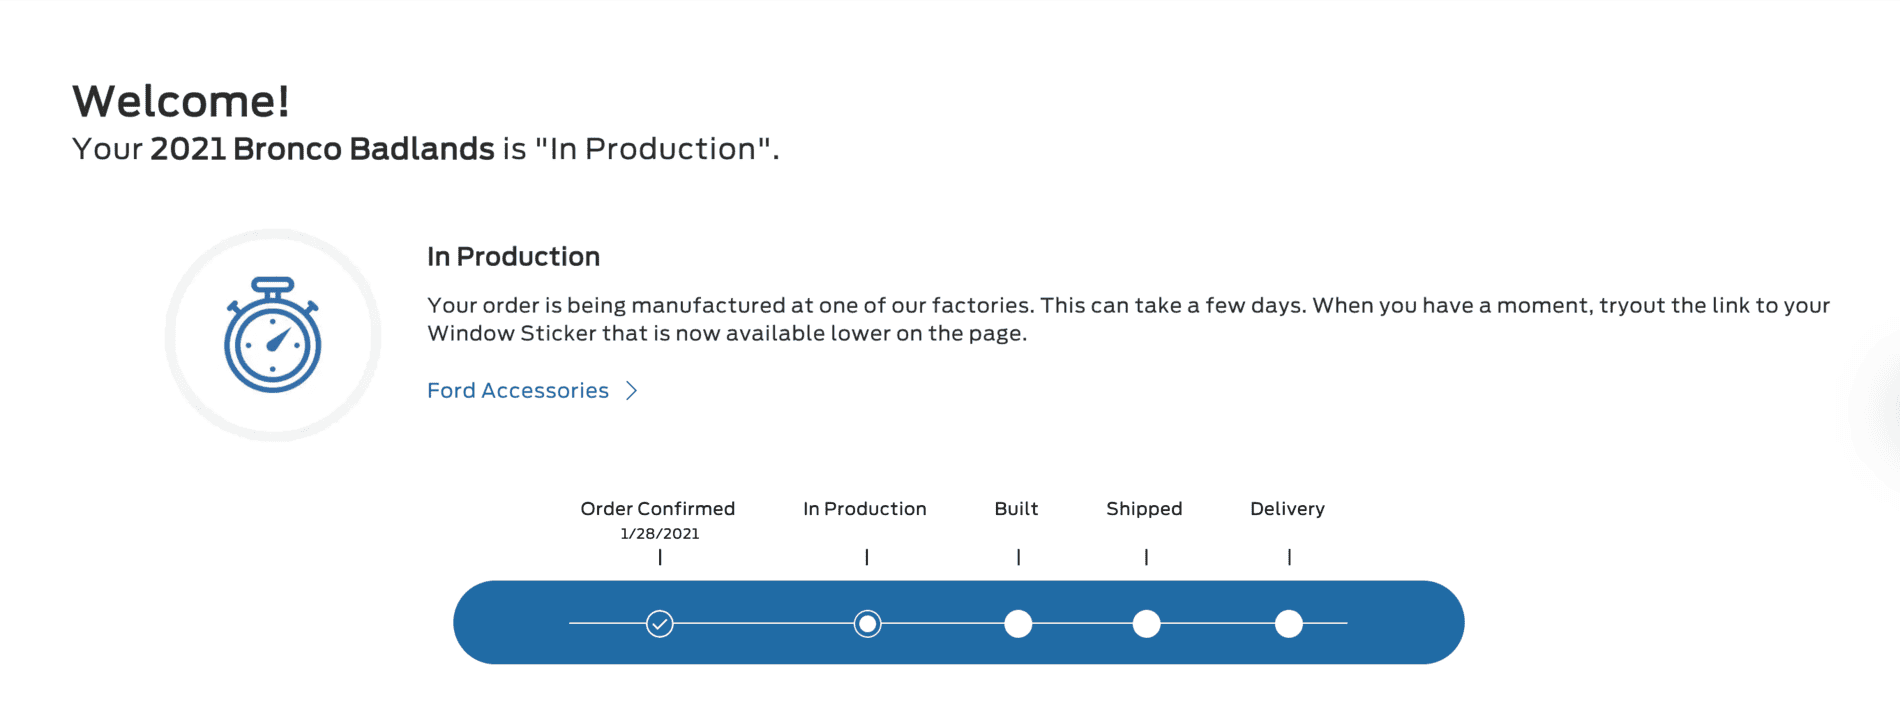
Task: Click the Delivery step dot
Action: (x=1289, y=624)
